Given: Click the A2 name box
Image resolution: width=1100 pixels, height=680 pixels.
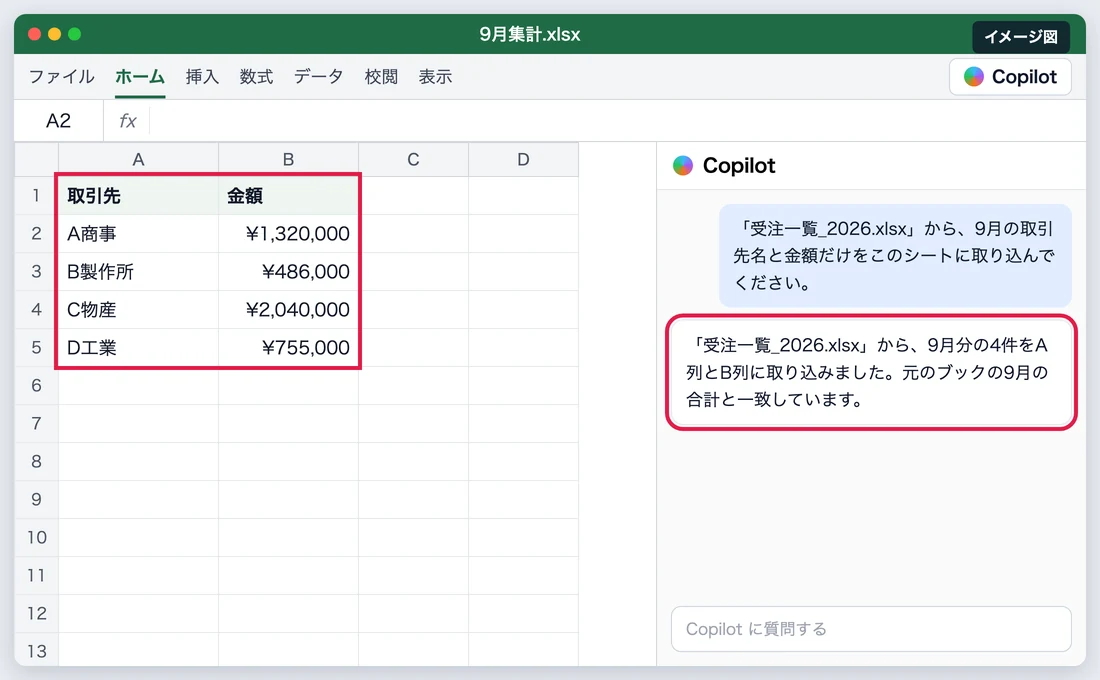Looking at the screenshot, I should (59, 121).
